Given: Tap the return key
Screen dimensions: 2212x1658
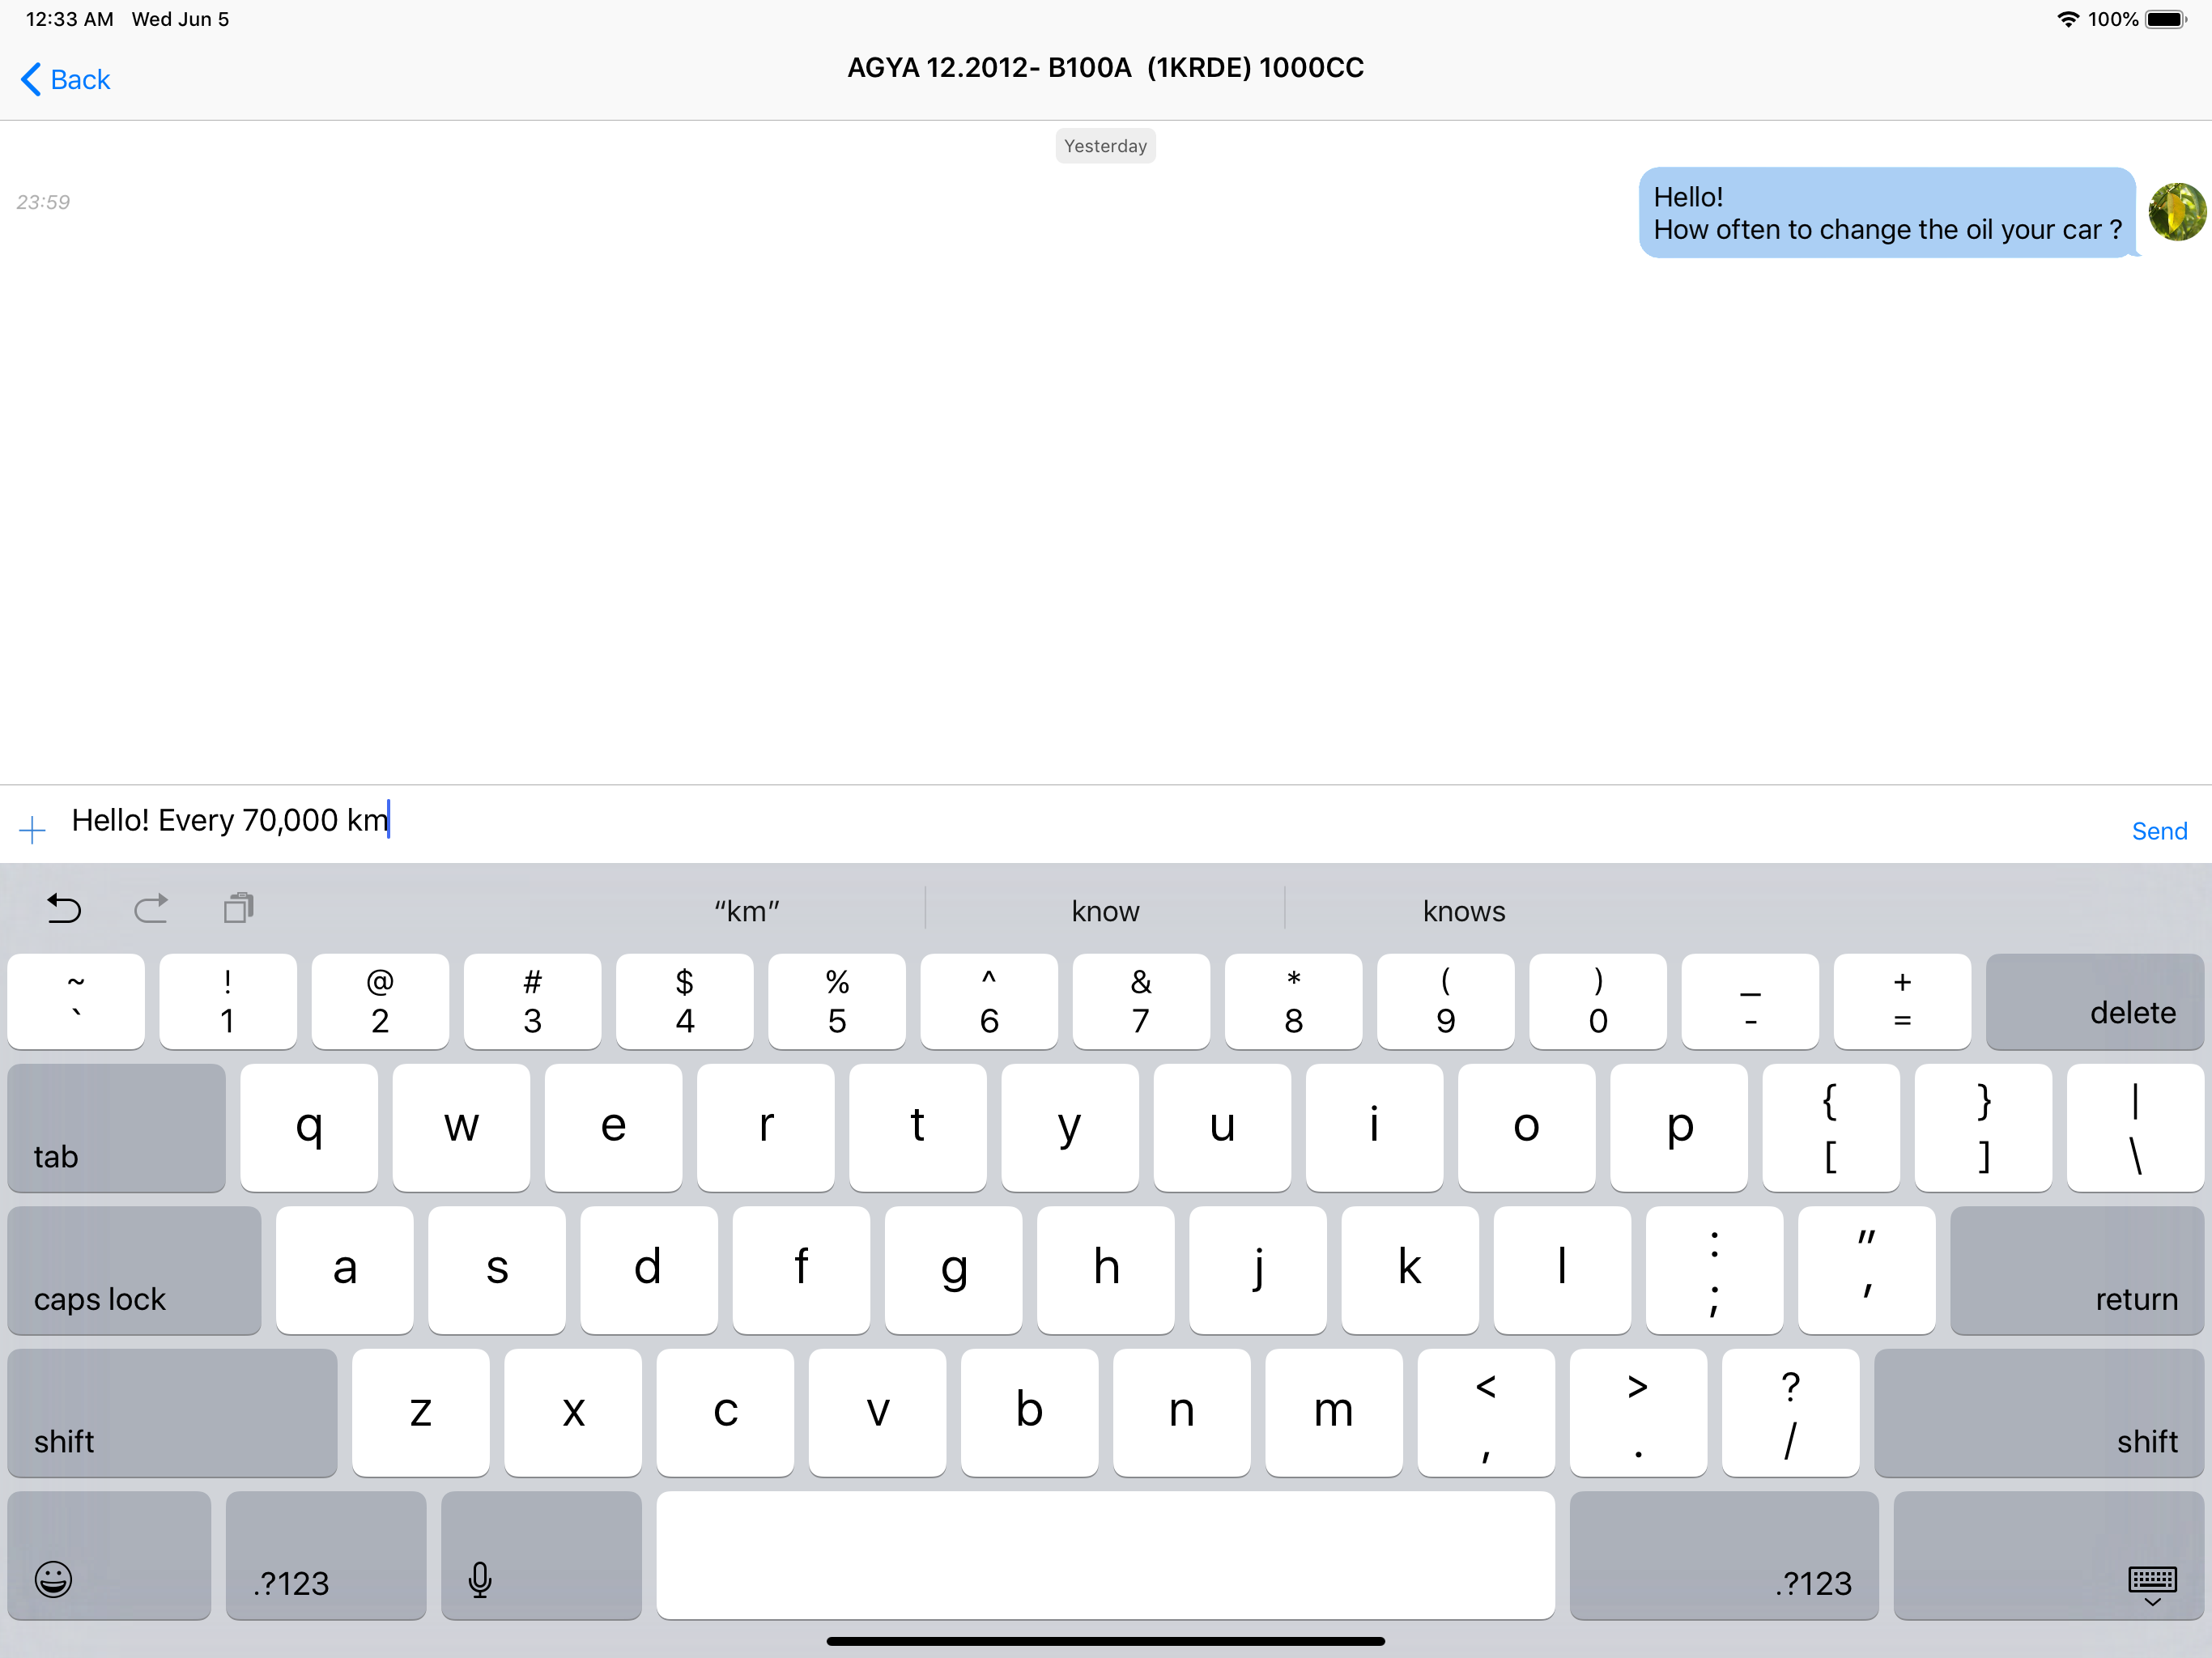Looking at the screenshot, I should pyautogui.click(x=2077, y=1270).
